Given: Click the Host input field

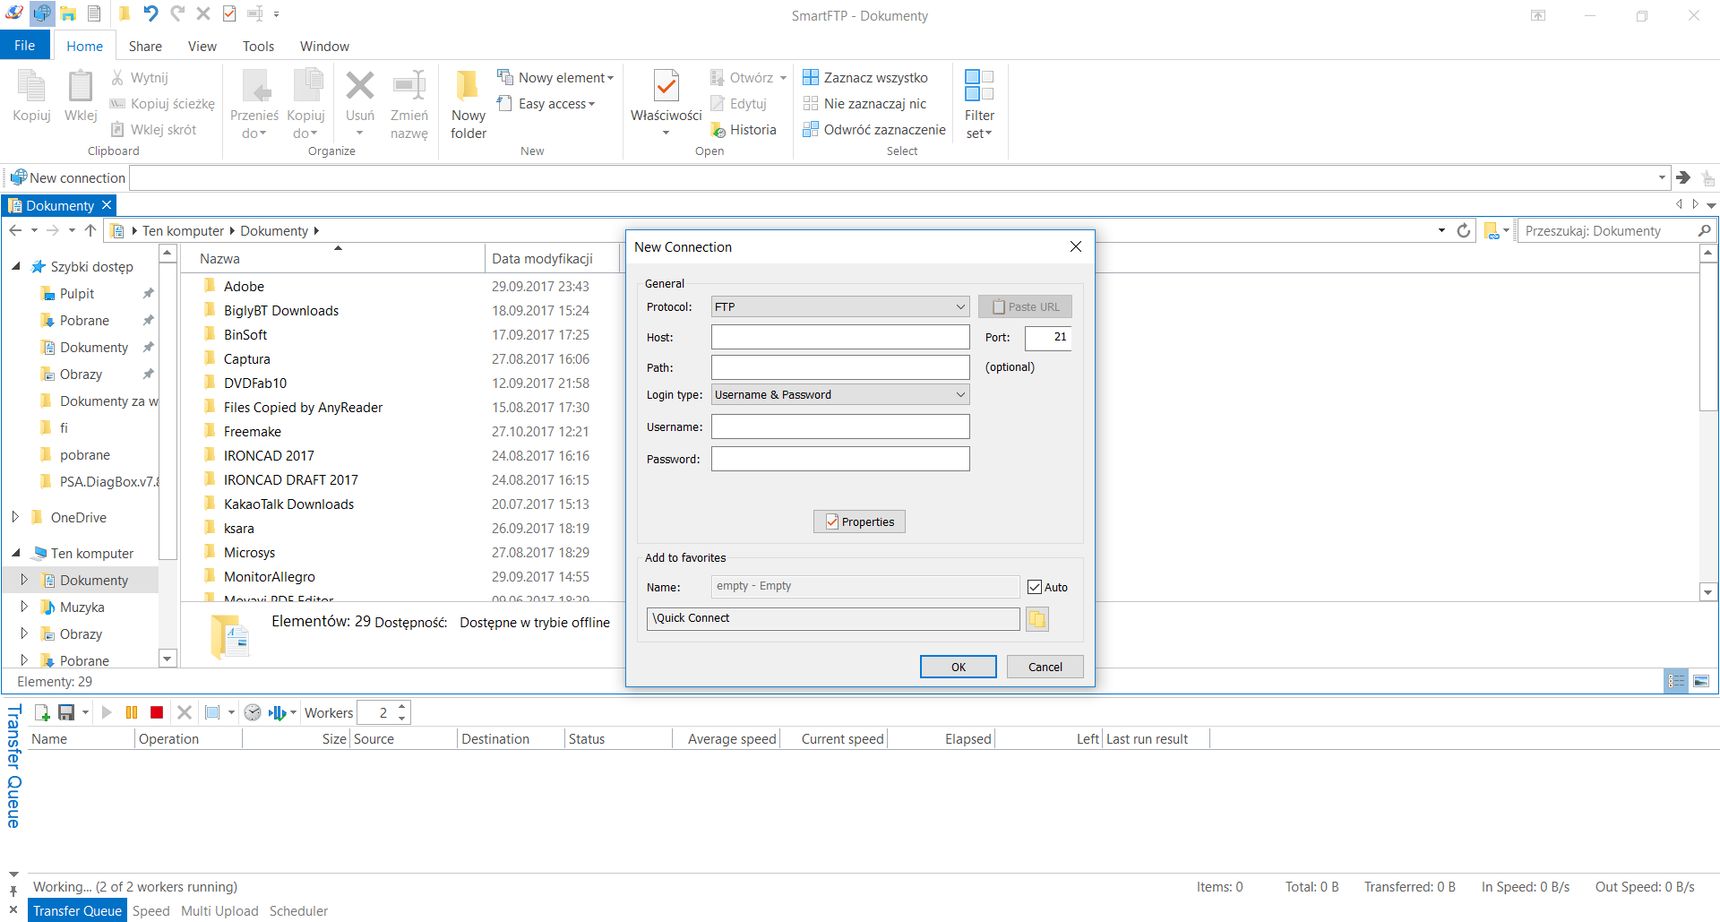Looking at the screenshot, I should pos(840,337).
